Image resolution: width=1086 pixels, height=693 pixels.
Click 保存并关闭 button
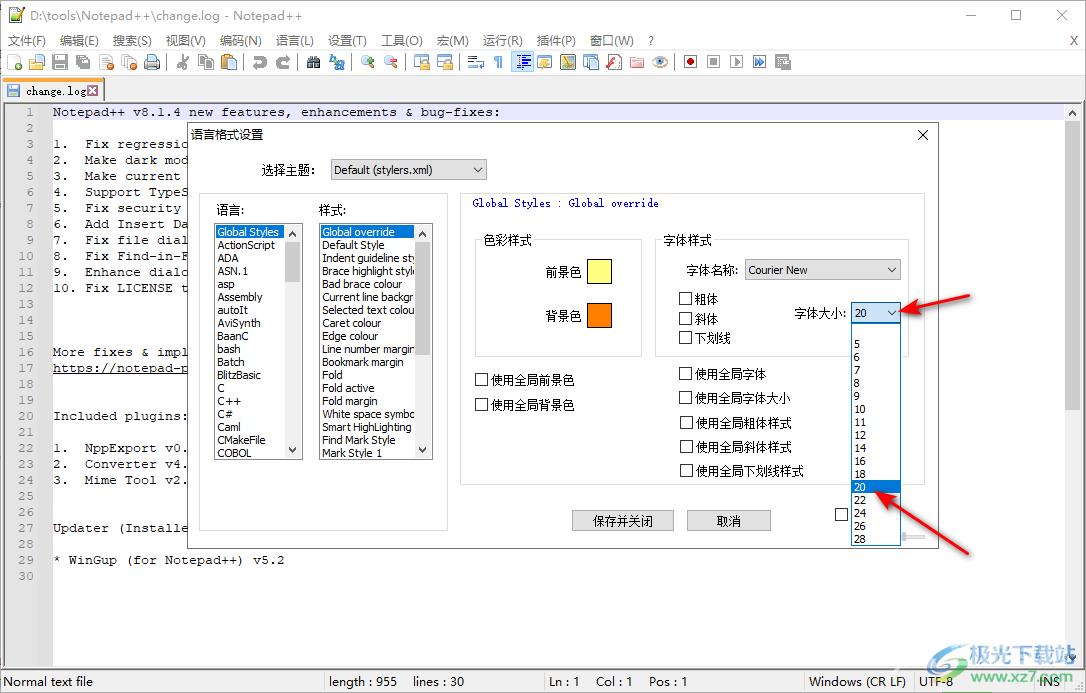(x=623, y=521)
